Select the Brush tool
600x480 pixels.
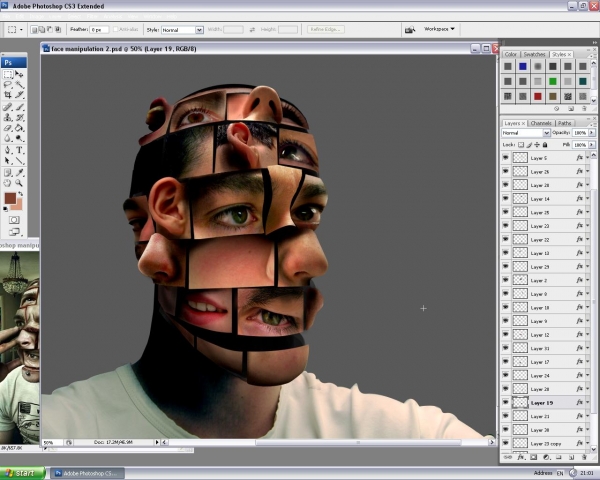pos(19,107)
